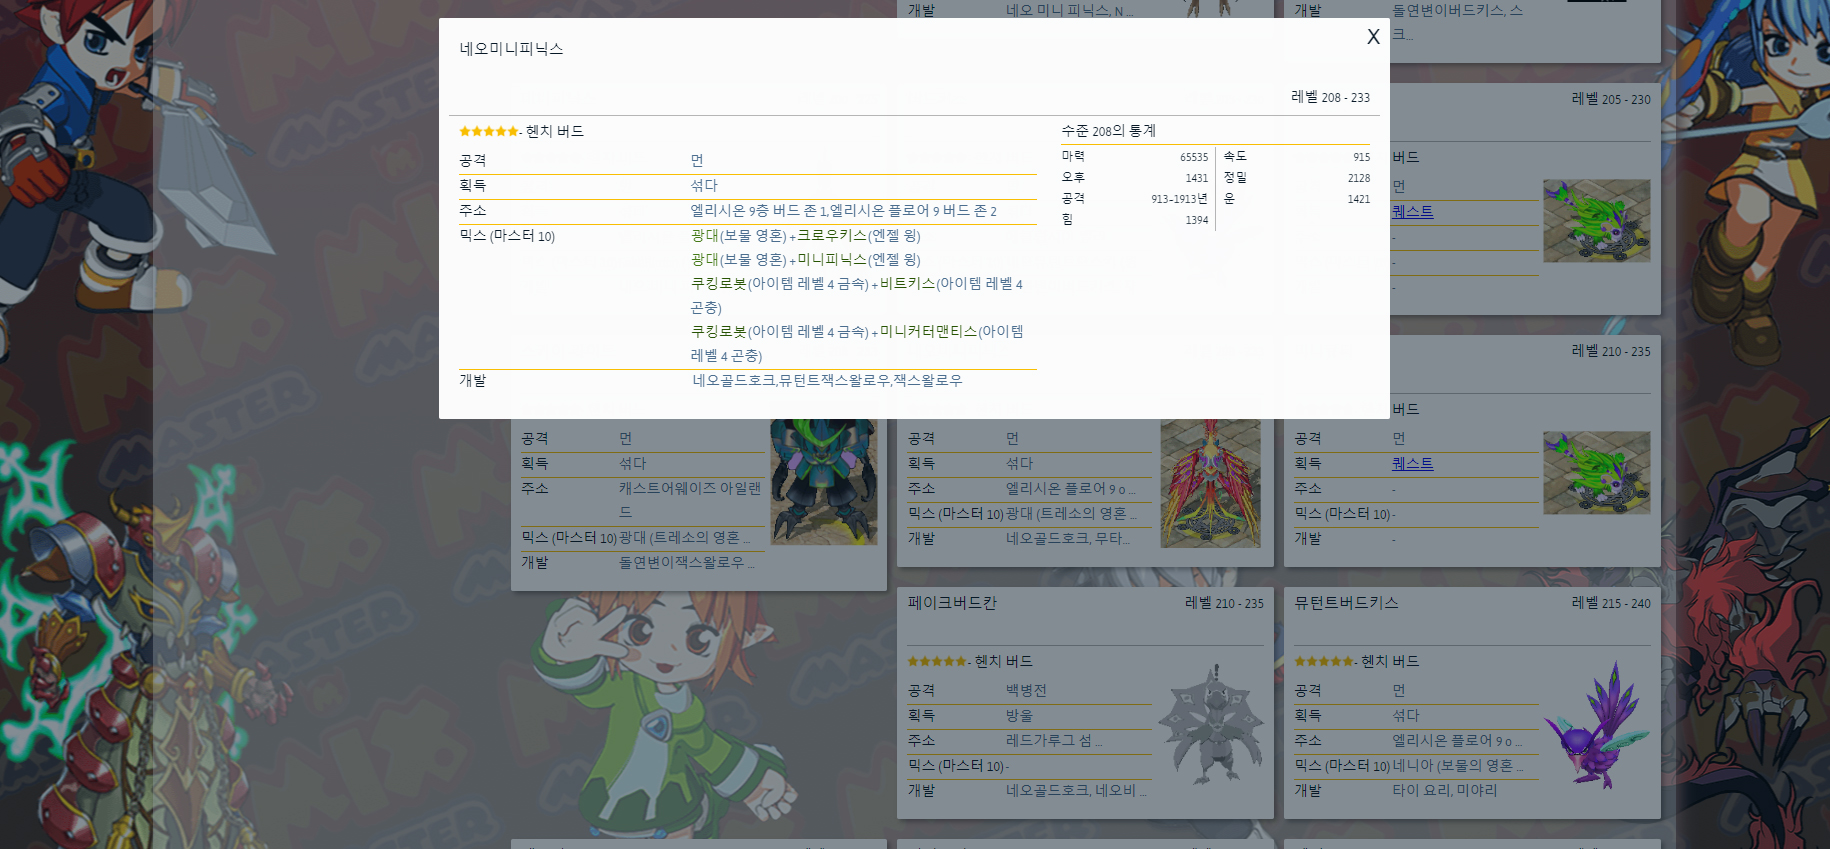Open 퀘스트 link in level 205 - 230 card
The height and width of the screenshot is (849, 1830).
(1412, 212)
